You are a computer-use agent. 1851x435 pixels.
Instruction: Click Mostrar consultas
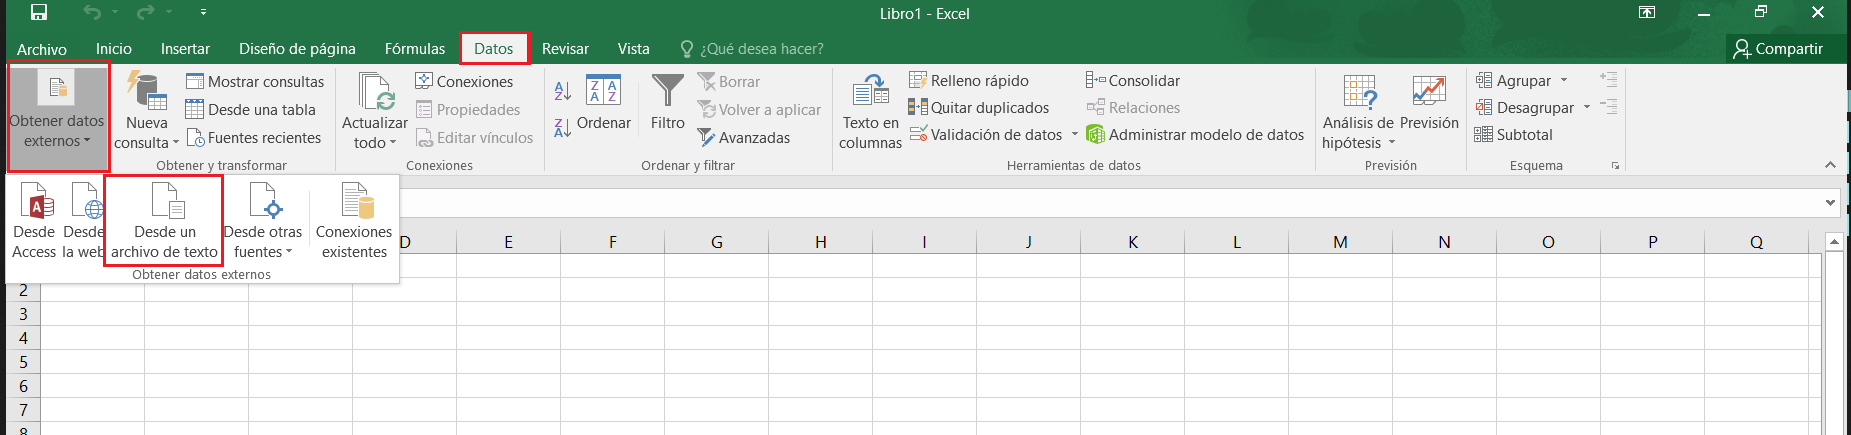click(255, 81)
